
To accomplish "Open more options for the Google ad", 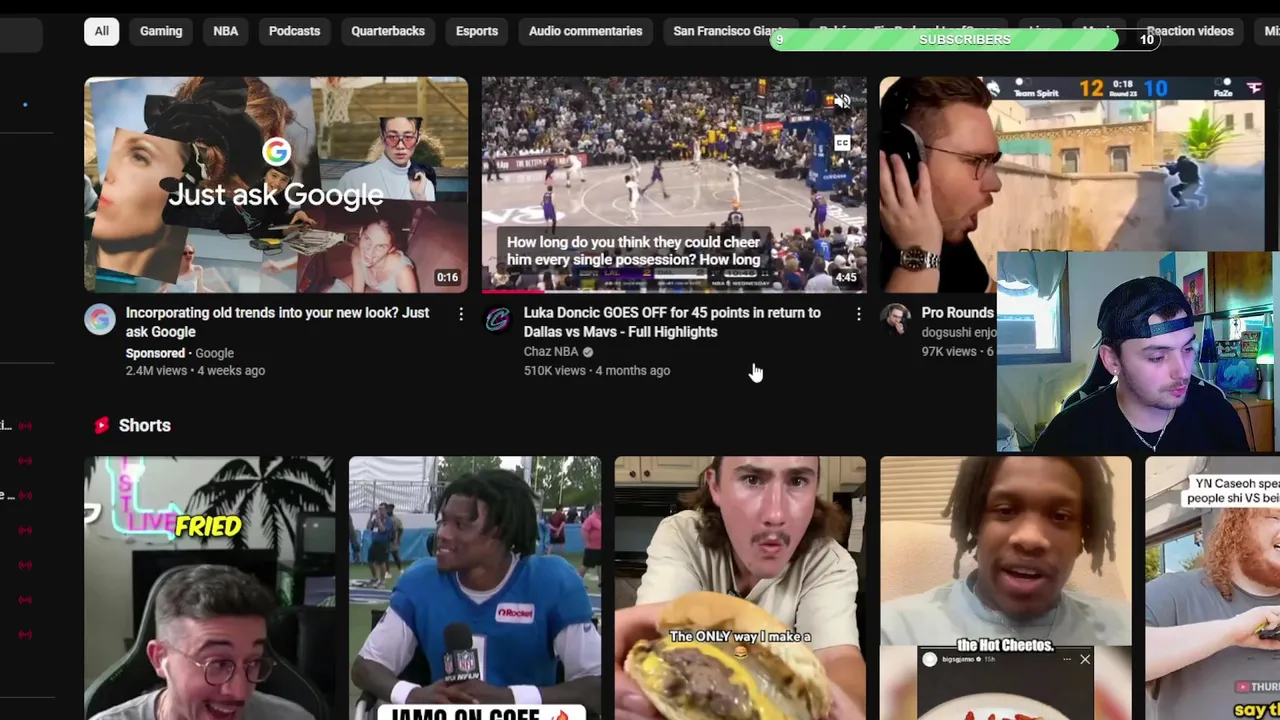I will (460, 314).
